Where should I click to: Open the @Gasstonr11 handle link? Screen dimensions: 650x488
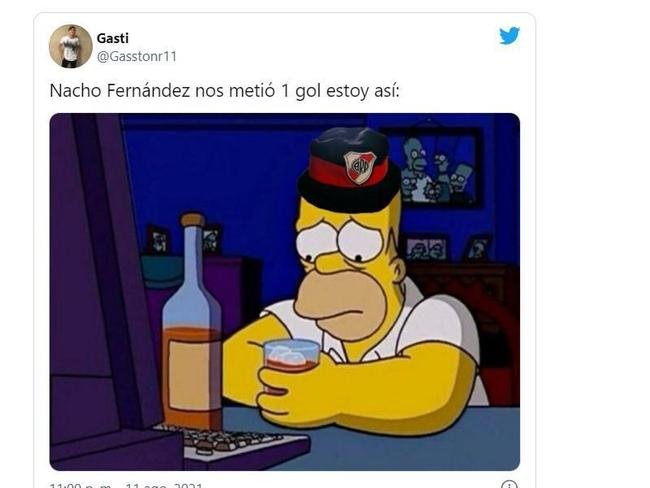click(137, 56)
